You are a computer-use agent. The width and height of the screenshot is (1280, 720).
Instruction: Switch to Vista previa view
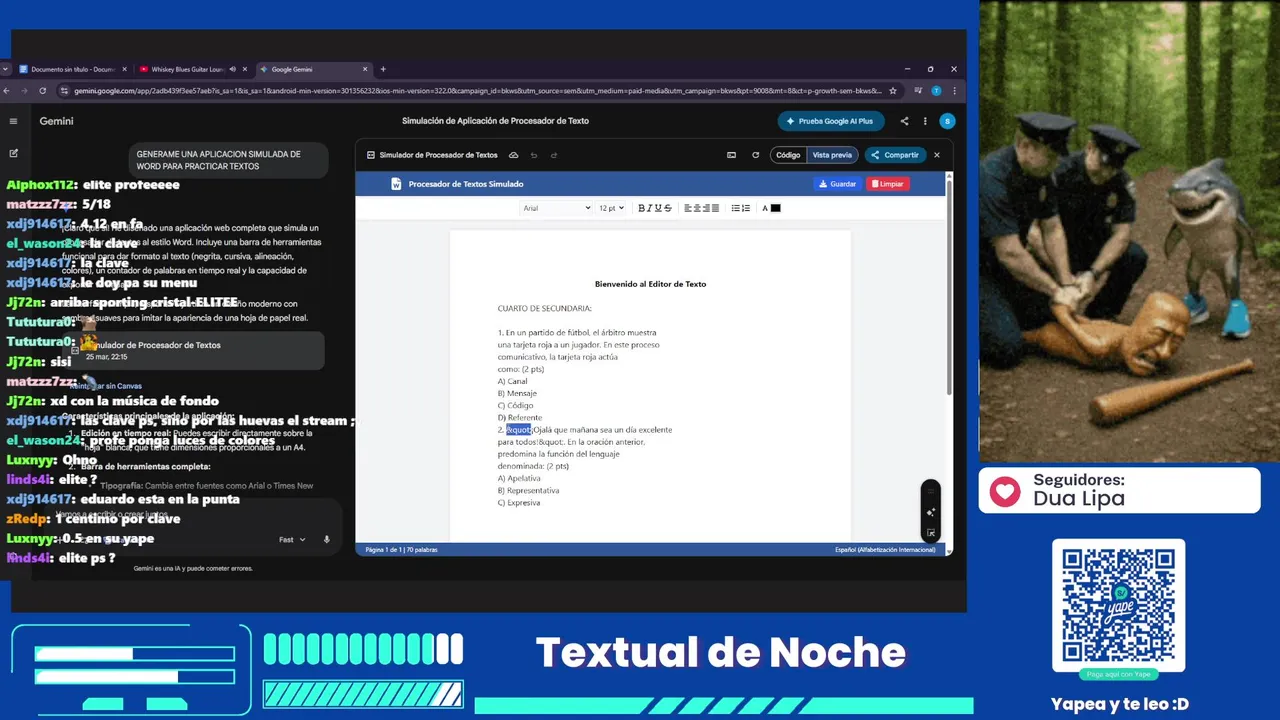coord(832,155)
